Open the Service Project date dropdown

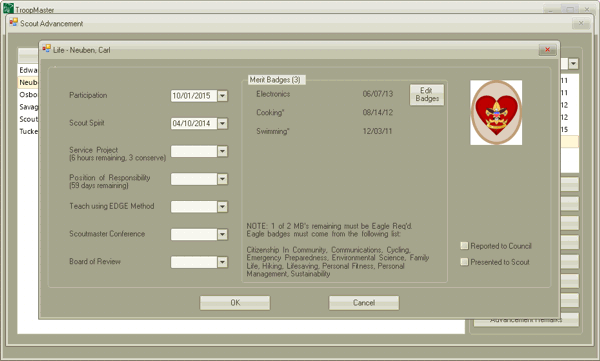[x=222, y=151]
